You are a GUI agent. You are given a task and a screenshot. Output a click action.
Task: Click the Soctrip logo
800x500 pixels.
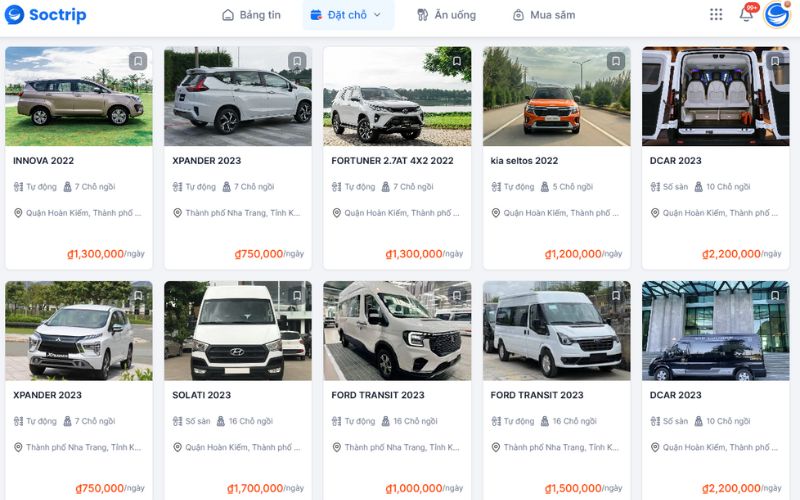(x=45, y=15)
